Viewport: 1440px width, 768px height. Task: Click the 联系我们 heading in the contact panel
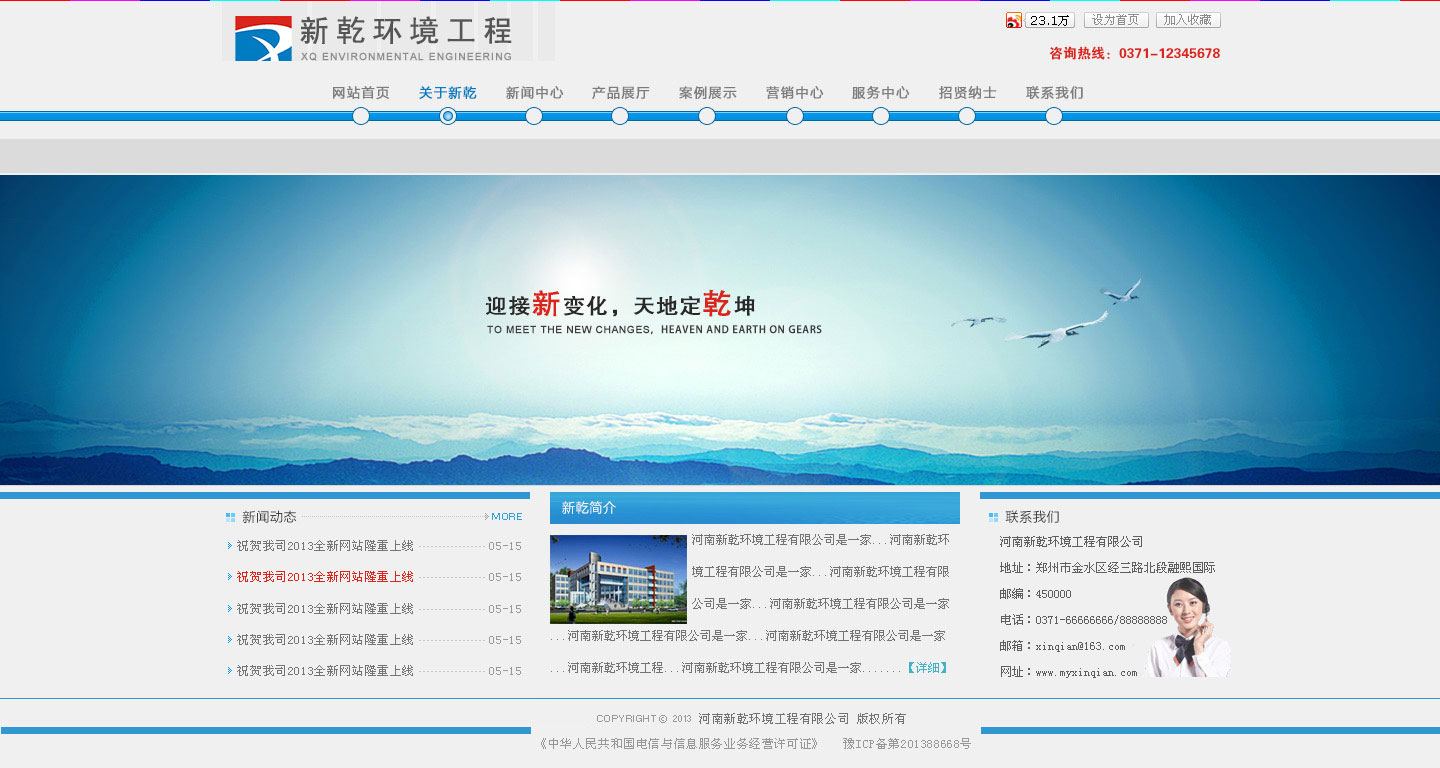[x=1032, y=517]
